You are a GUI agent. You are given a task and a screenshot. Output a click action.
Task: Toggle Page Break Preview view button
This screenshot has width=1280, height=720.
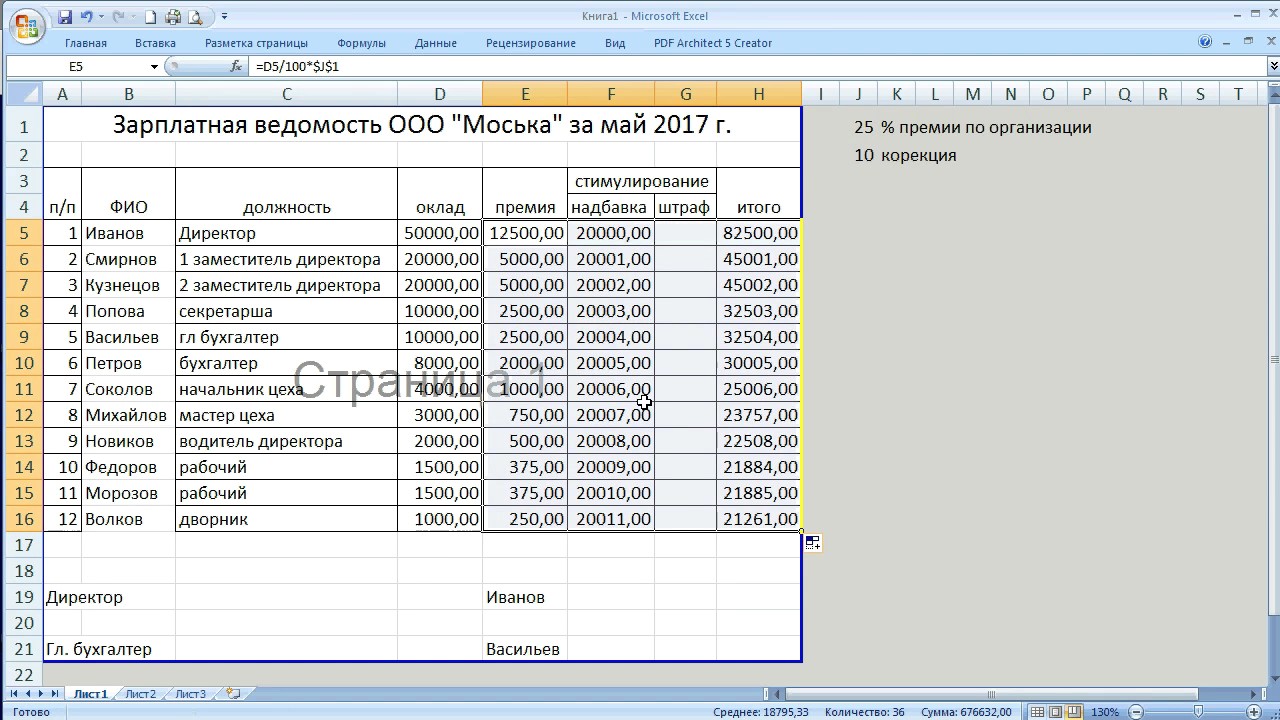click(x=1073, y=712)
